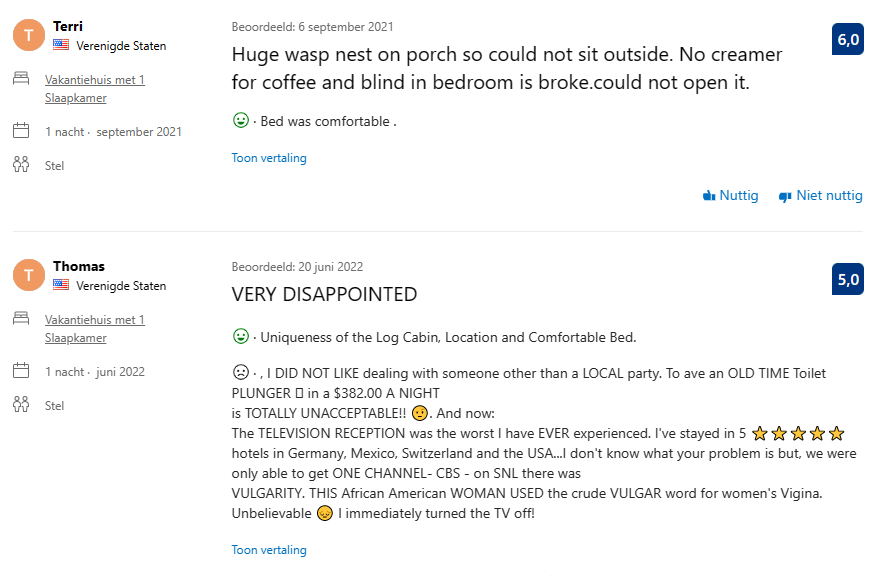Open Thomas's 'Vakantiehuis met 1 Slaapkamer' link
887x577 pixels.
pos(95,320)
